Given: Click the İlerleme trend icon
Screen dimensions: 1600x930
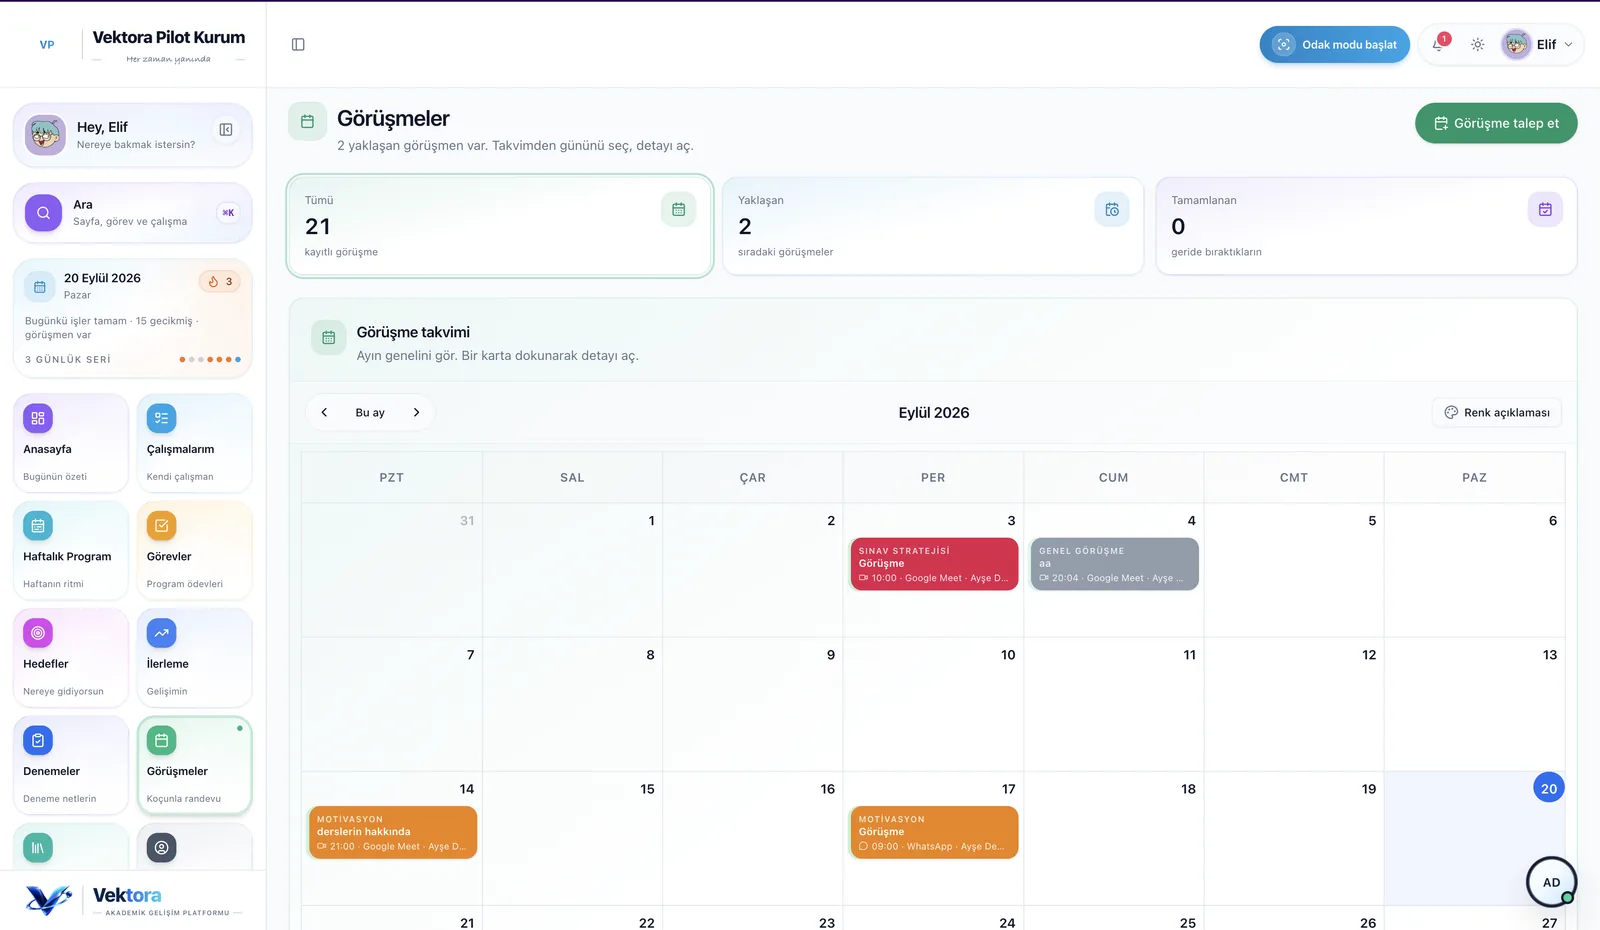Looking at the screenshot, I should (x=161, y=632).
